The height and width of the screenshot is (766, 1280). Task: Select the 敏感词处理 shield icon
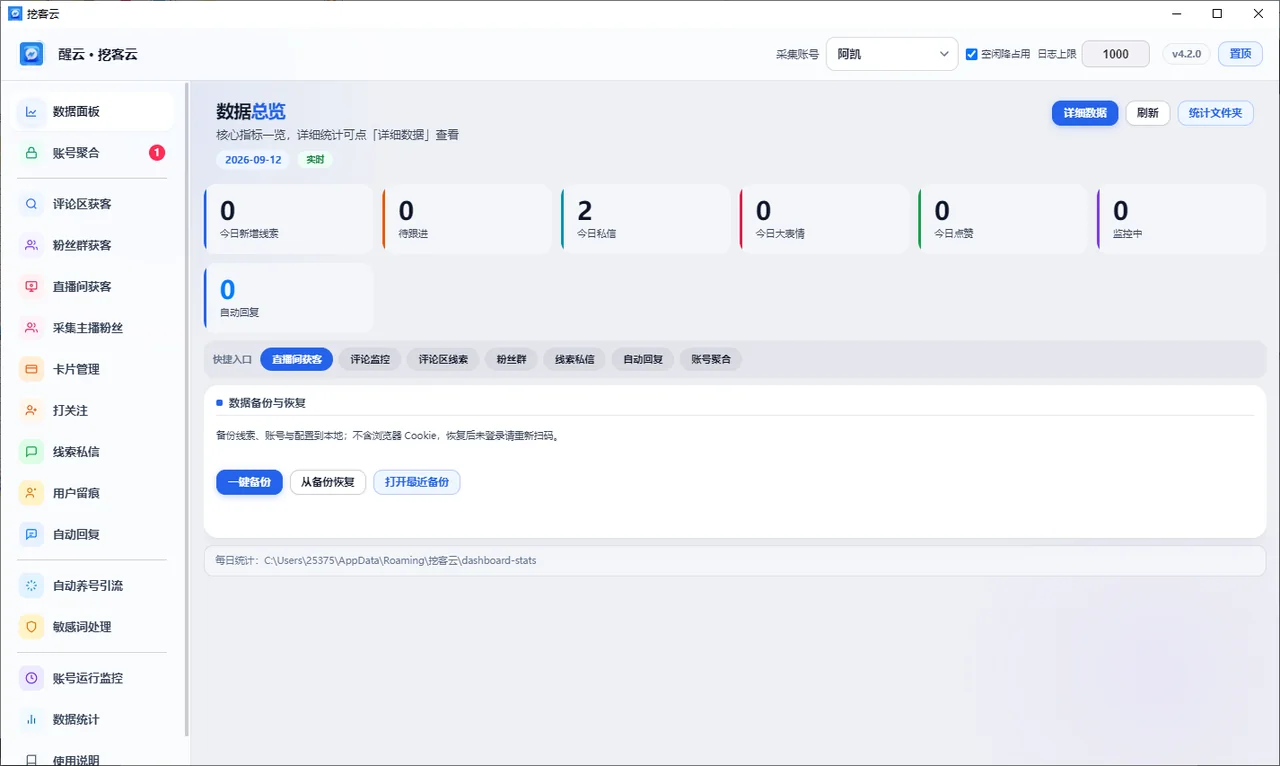tap(32, 627)
